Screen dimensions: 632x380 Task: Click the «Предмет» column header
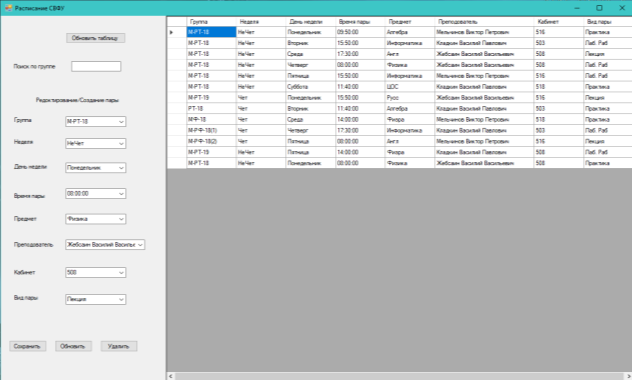[410, 22]
